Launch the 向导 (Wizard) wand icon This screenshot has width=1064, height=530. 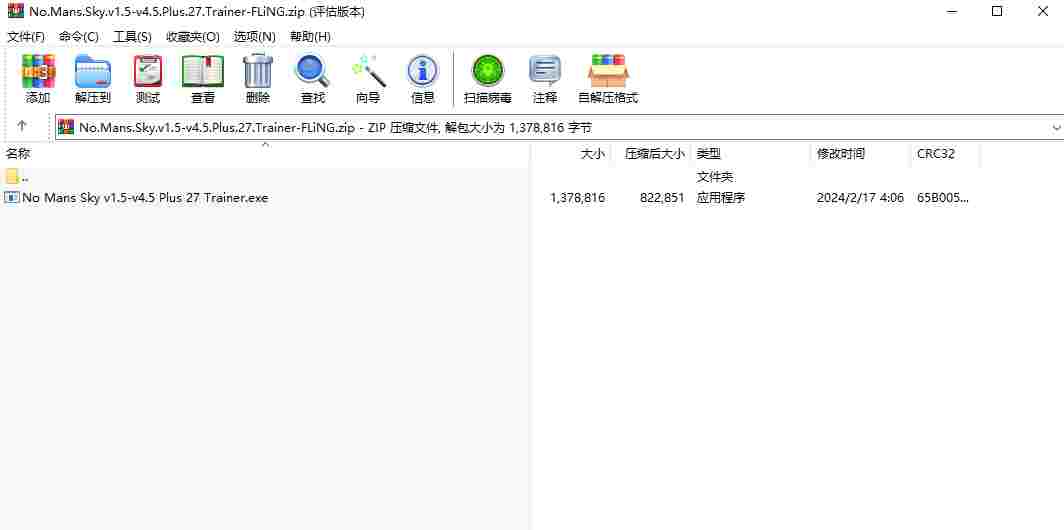368,71
